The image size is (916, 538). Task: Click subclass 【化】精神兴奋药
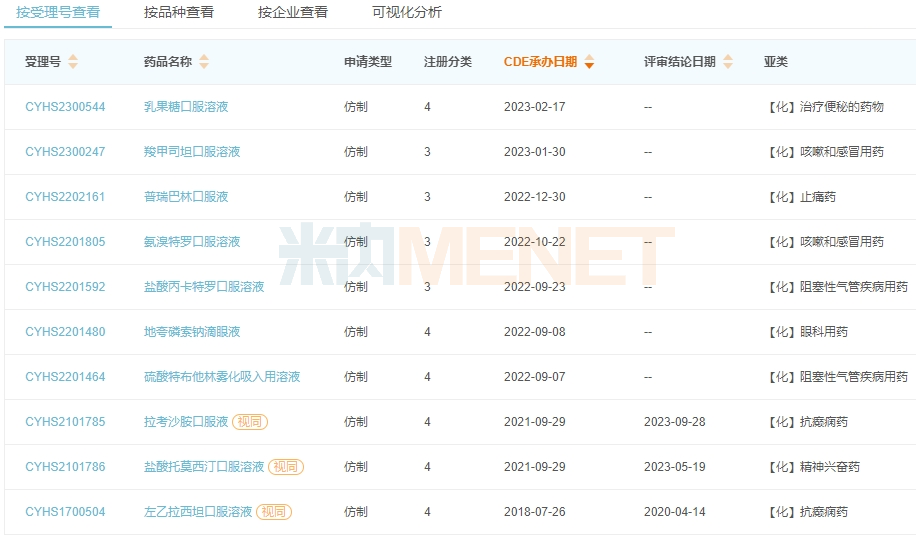[812, 467]
